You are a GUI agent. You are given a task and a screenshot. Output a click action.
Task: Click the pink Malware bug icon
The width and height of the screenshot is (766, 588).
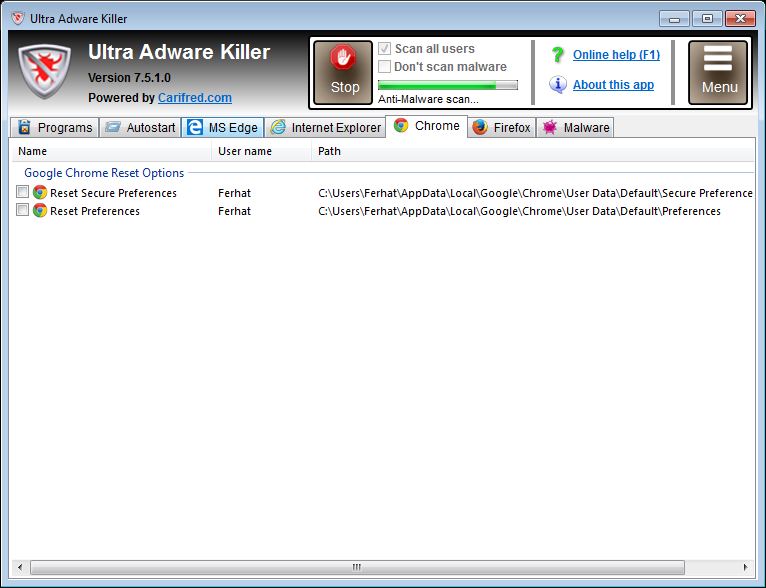(550, 127)
